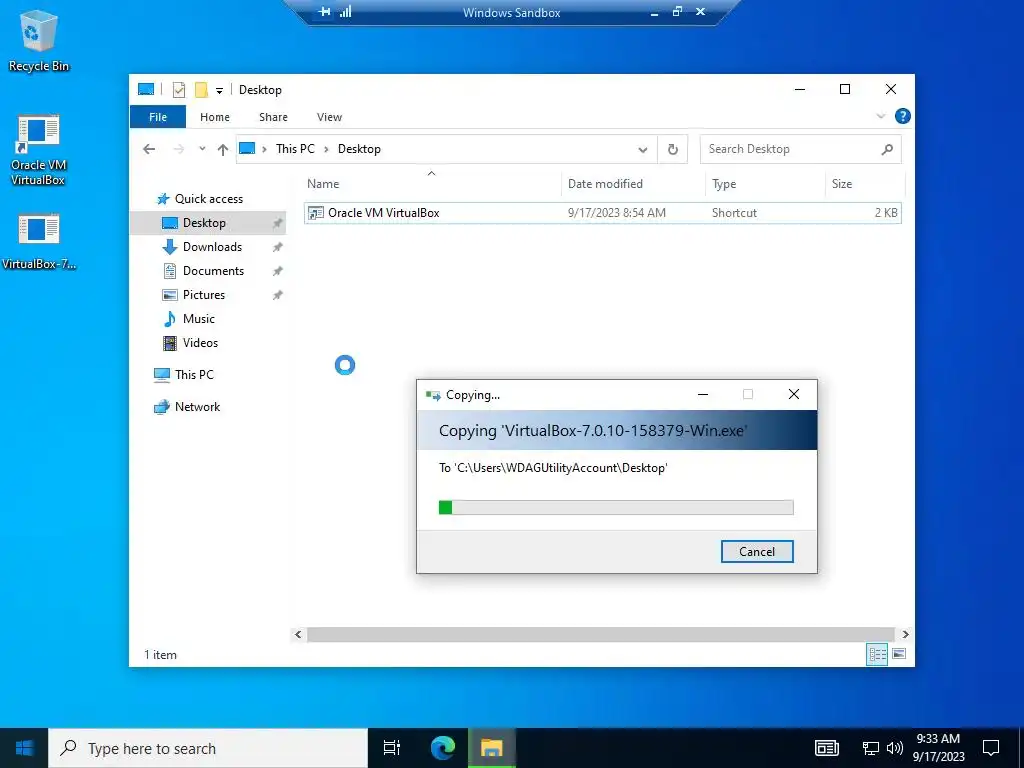Viewport: 1024px width, 768px height.
Task: Open the address bar history dropdown
Action: 643,150
